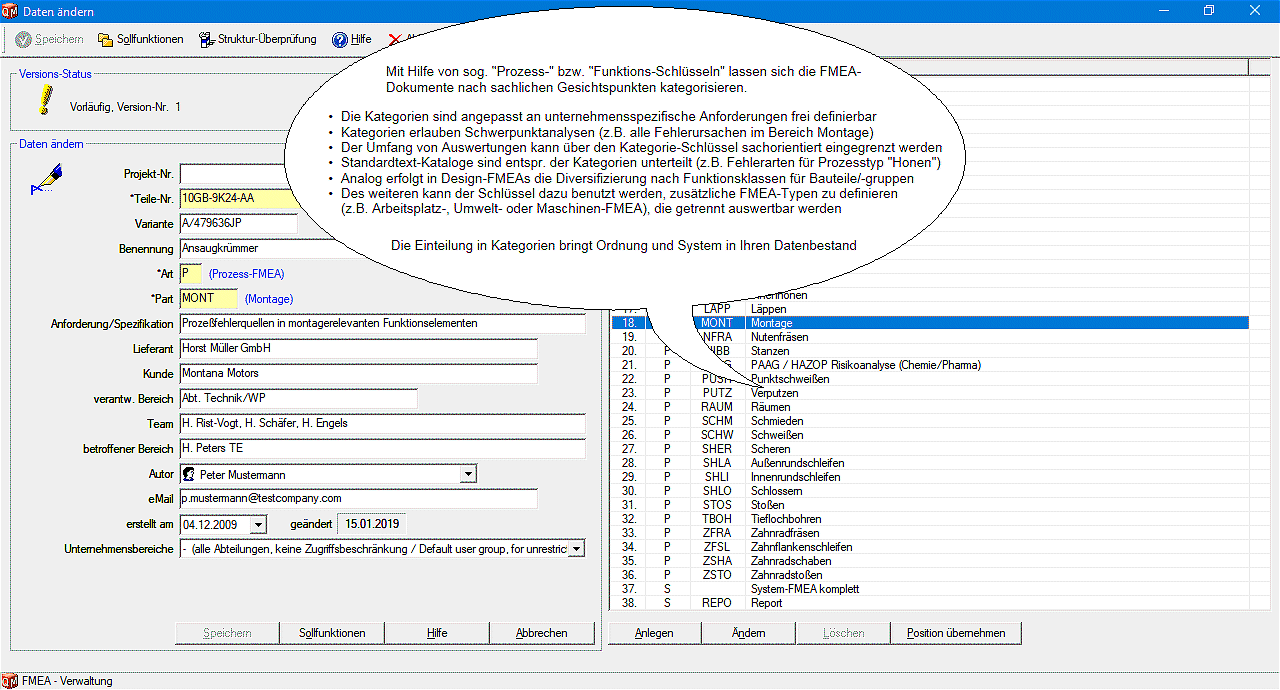Screen dimensions: 1280x690
Task: Click the blue (Prozess-FMEA) label
Action: click(x=246, y=274)
